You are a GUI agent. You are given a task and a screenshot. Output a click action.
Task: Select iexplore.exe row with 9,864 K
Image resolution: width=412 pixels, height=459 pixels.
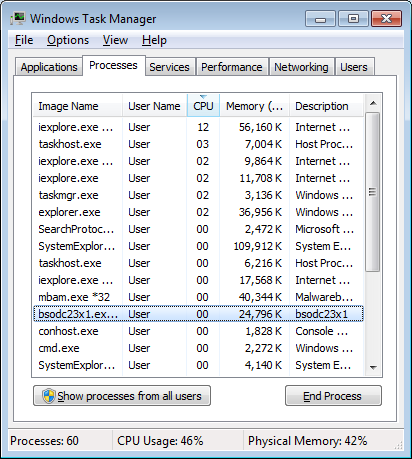point(198,161)
